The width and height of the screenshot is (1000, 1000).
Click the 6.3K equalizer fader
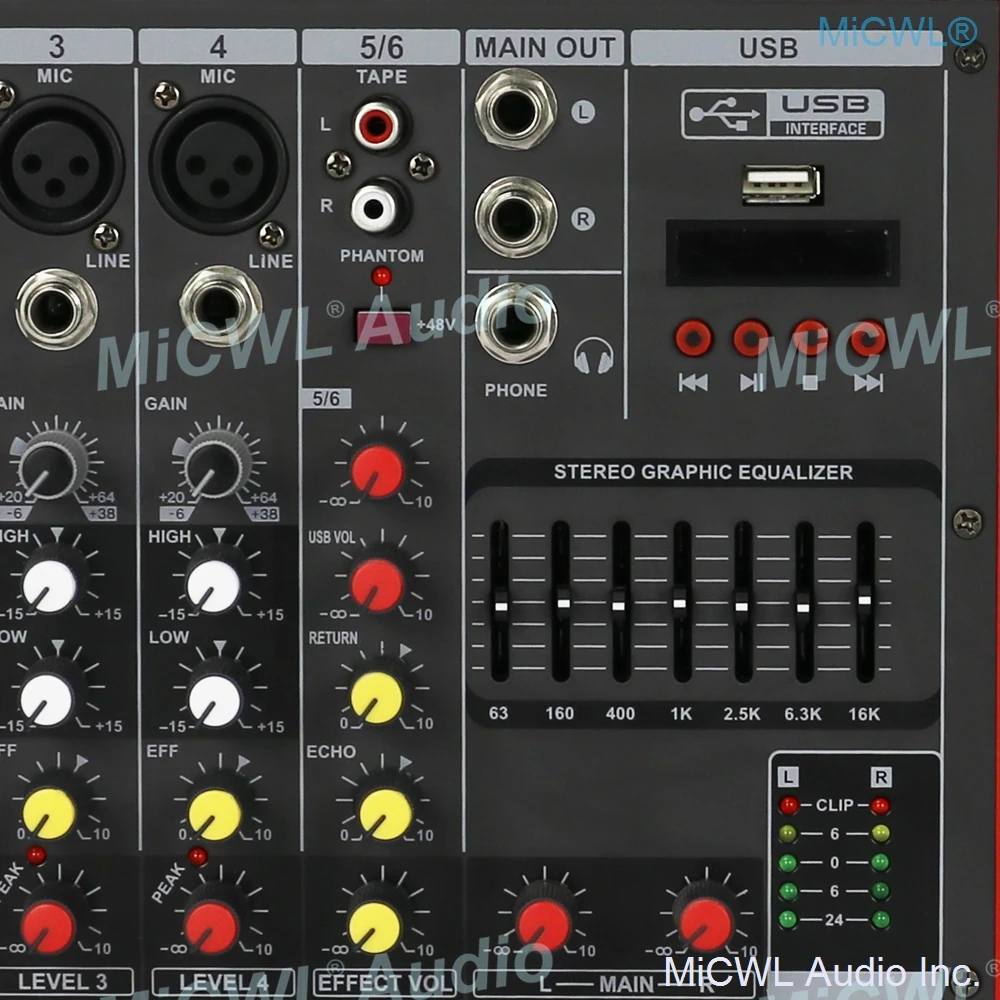pos(804,607)
